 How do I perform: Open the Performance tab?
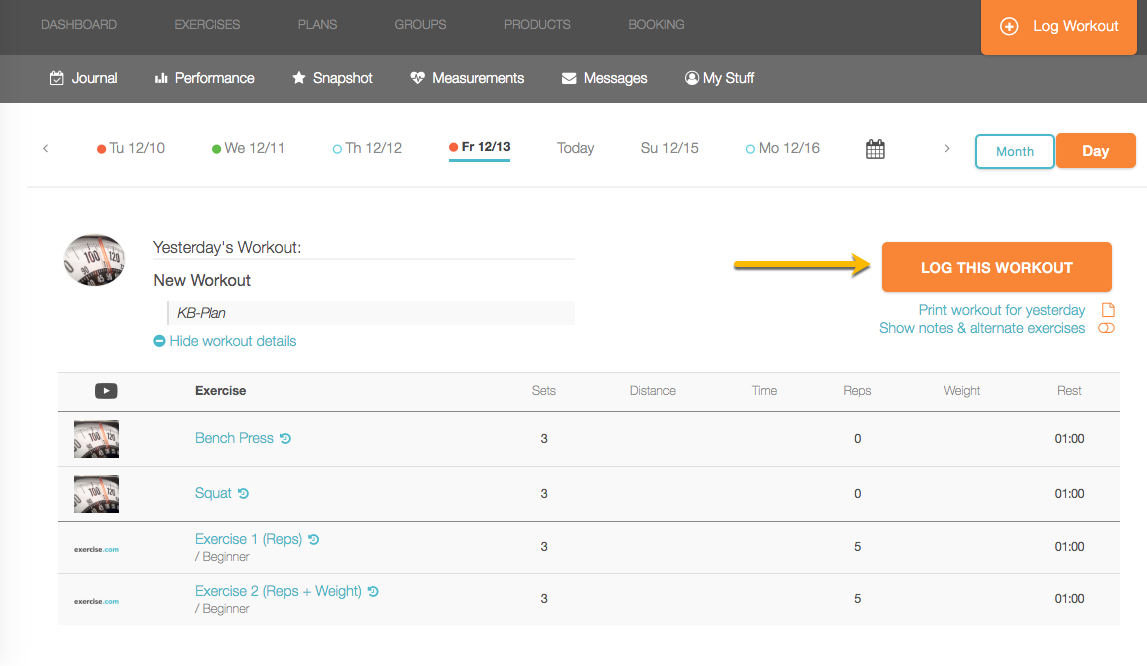[204, 78]
